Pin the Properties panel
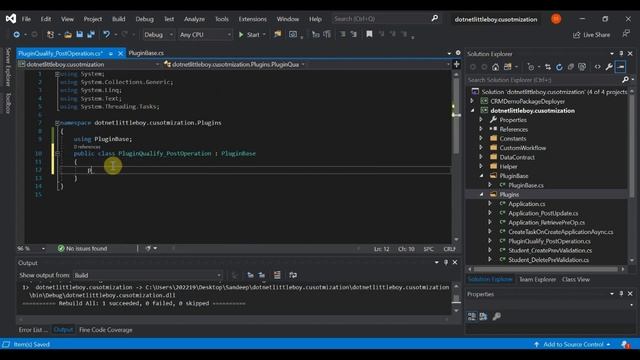 click(x=621, y=293)
